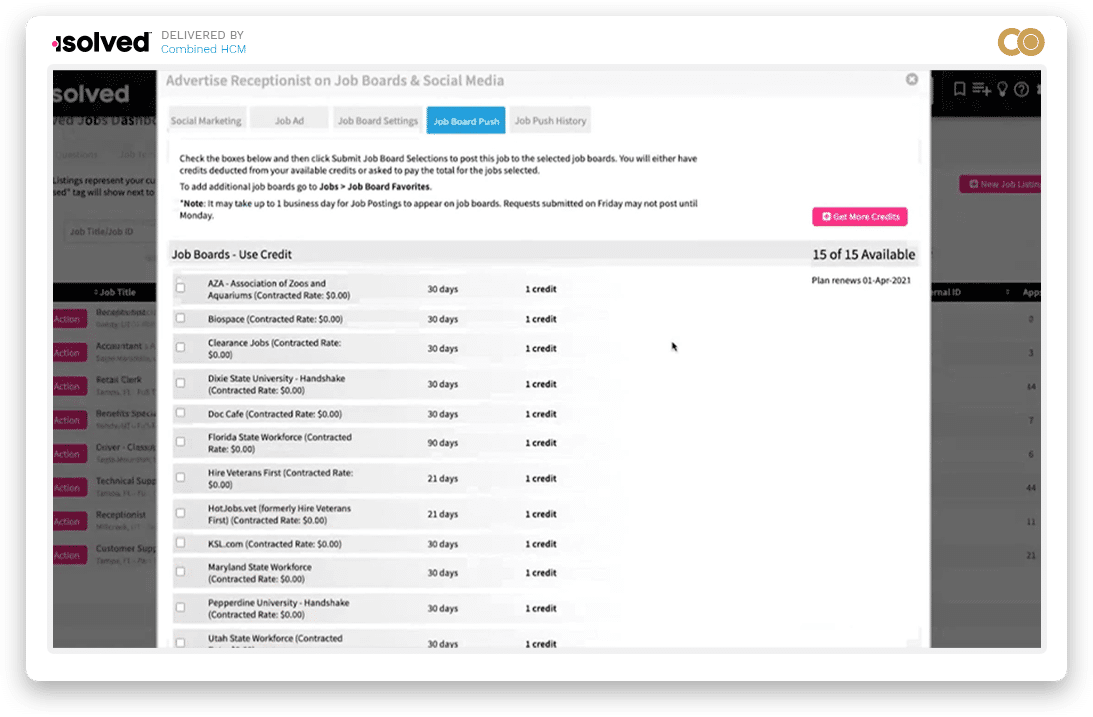Screen dimensions: 1093x717
Task: Check the Maryland State Workforce checkbox
Action: [181, 571]
